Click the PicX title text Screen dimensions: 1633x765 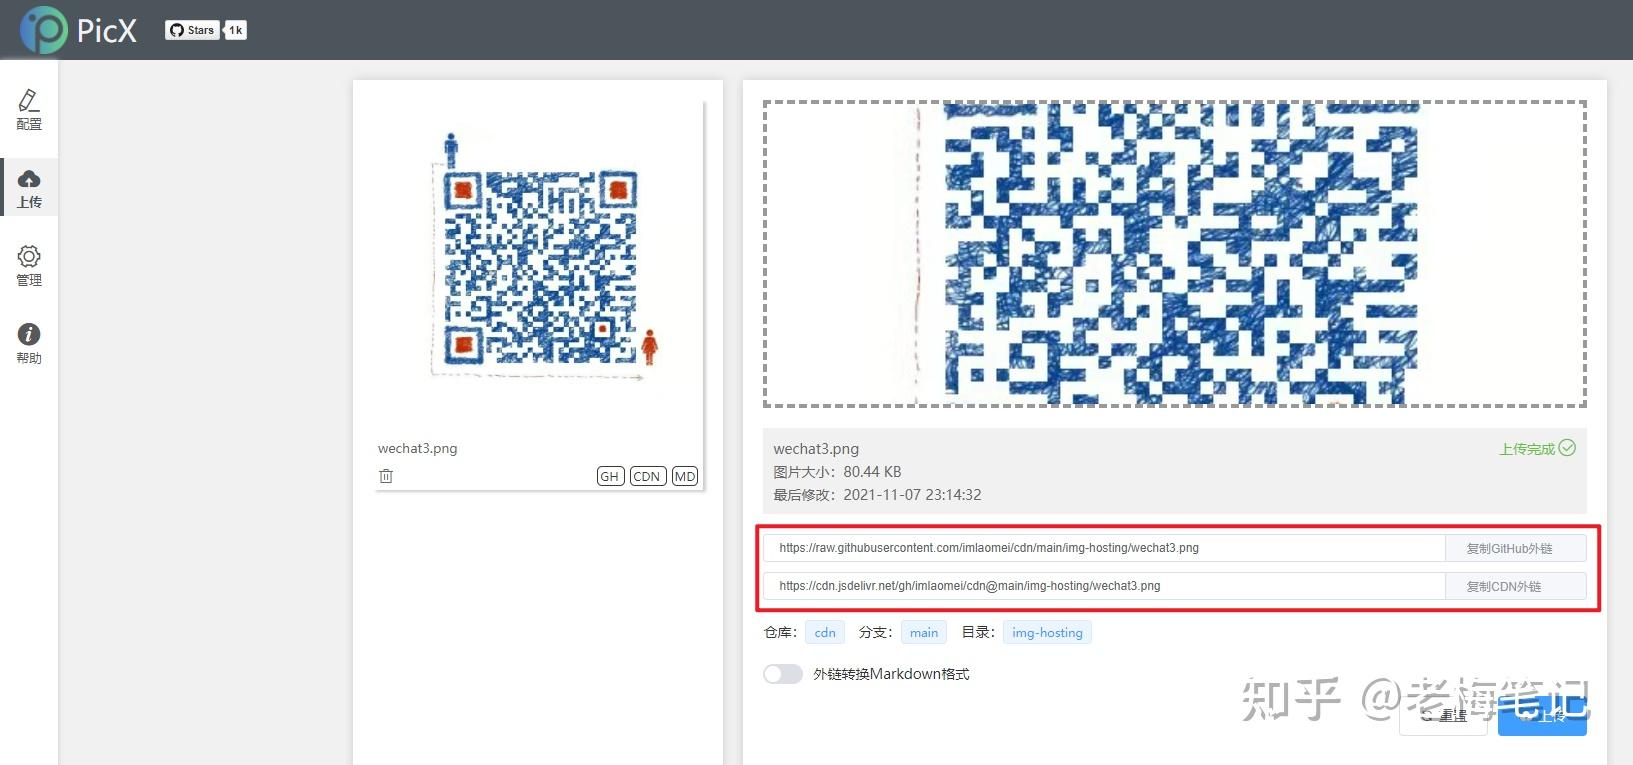tap(107, 31)
